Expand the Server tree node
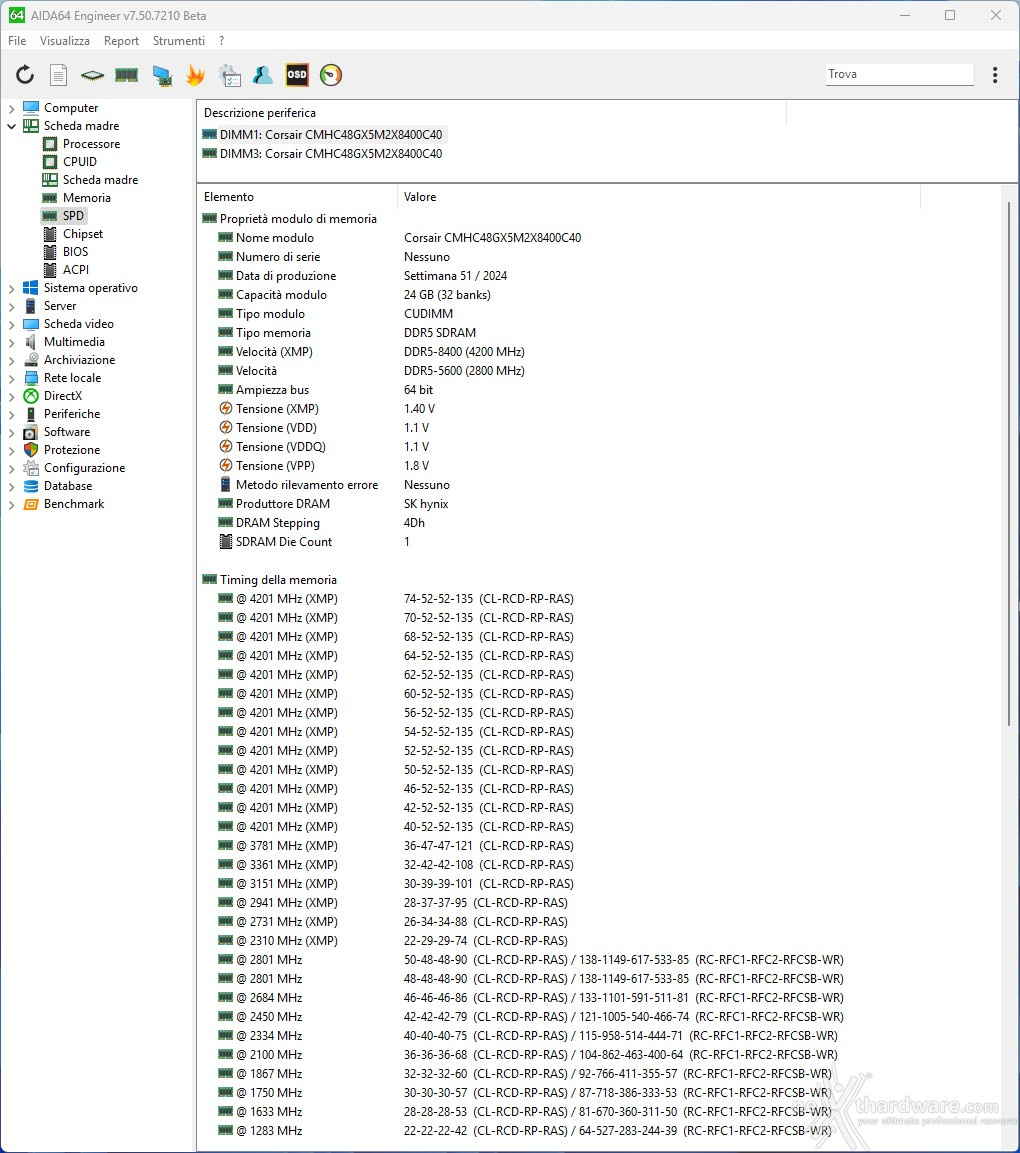Viewport: 1020px width, 1153px height. pos(11,307)
